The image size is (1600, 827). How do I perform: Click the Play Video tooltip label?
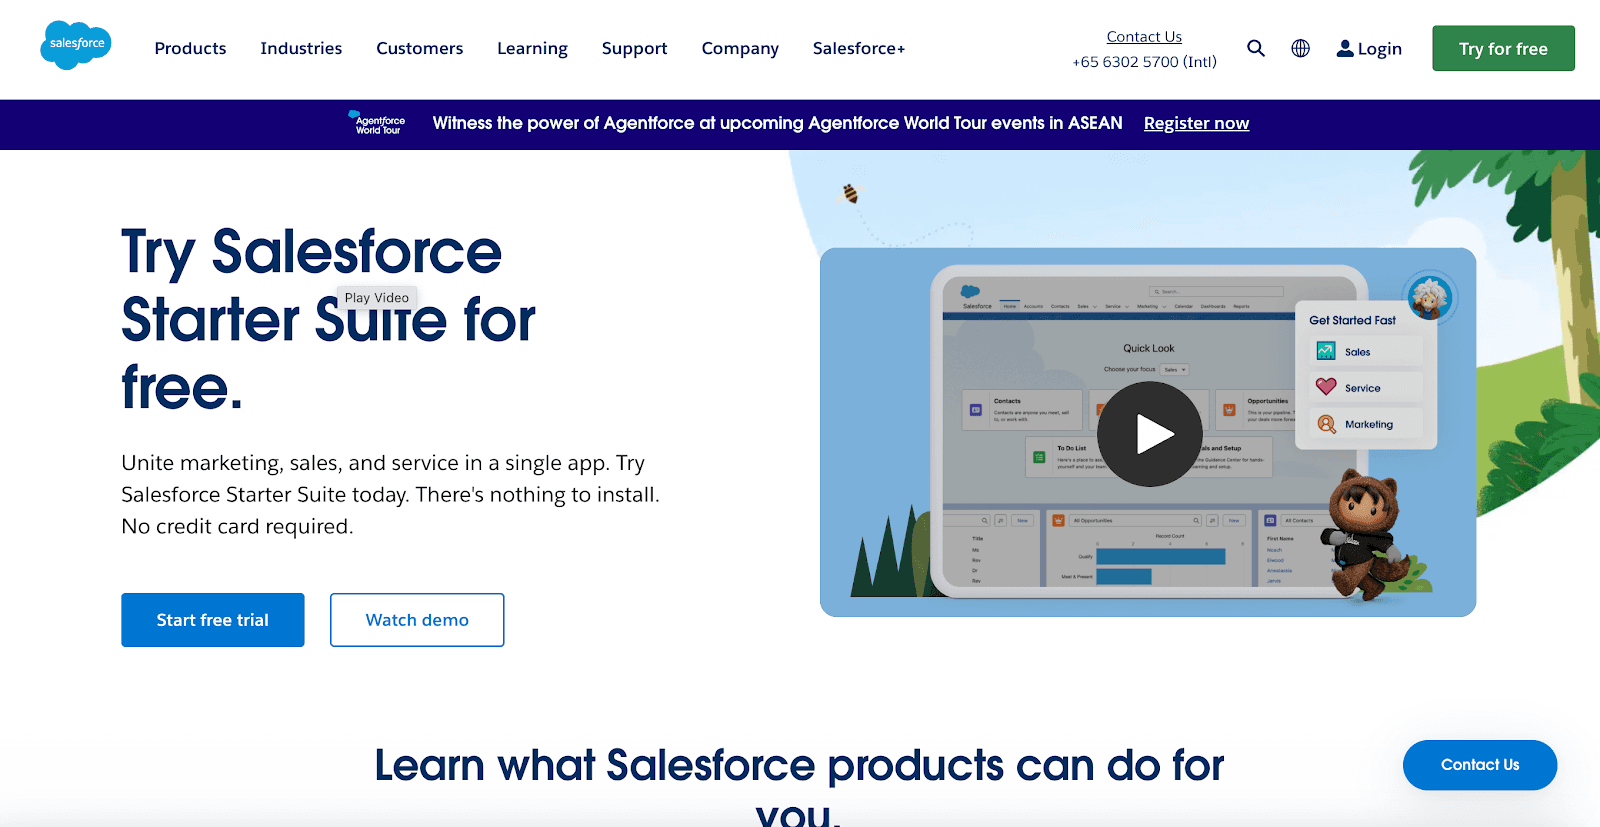click(x=377, y=297)
